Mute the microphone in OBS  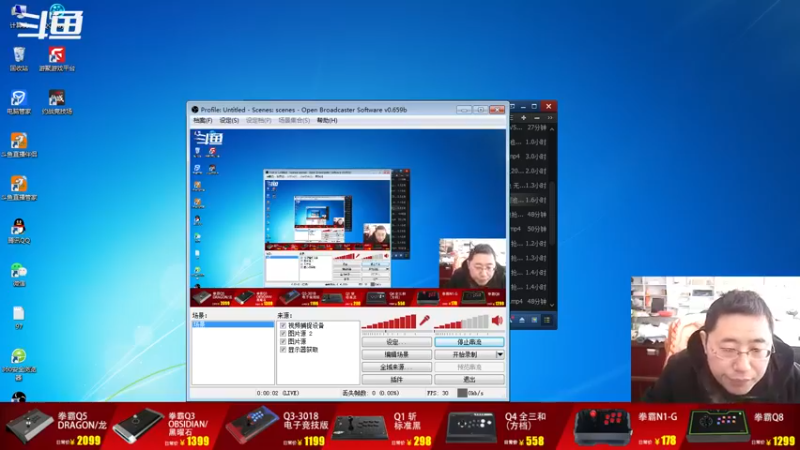424,321
